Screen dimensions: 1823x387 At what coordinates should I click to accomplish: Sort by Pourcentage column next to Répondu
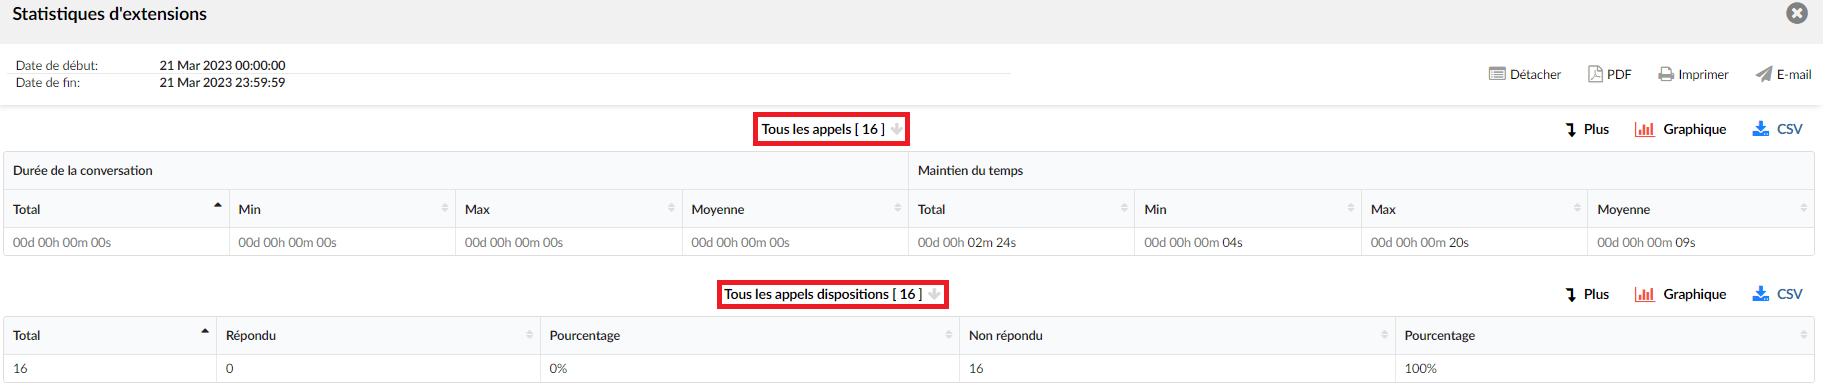pyautogui.click(x=750, y=335)
